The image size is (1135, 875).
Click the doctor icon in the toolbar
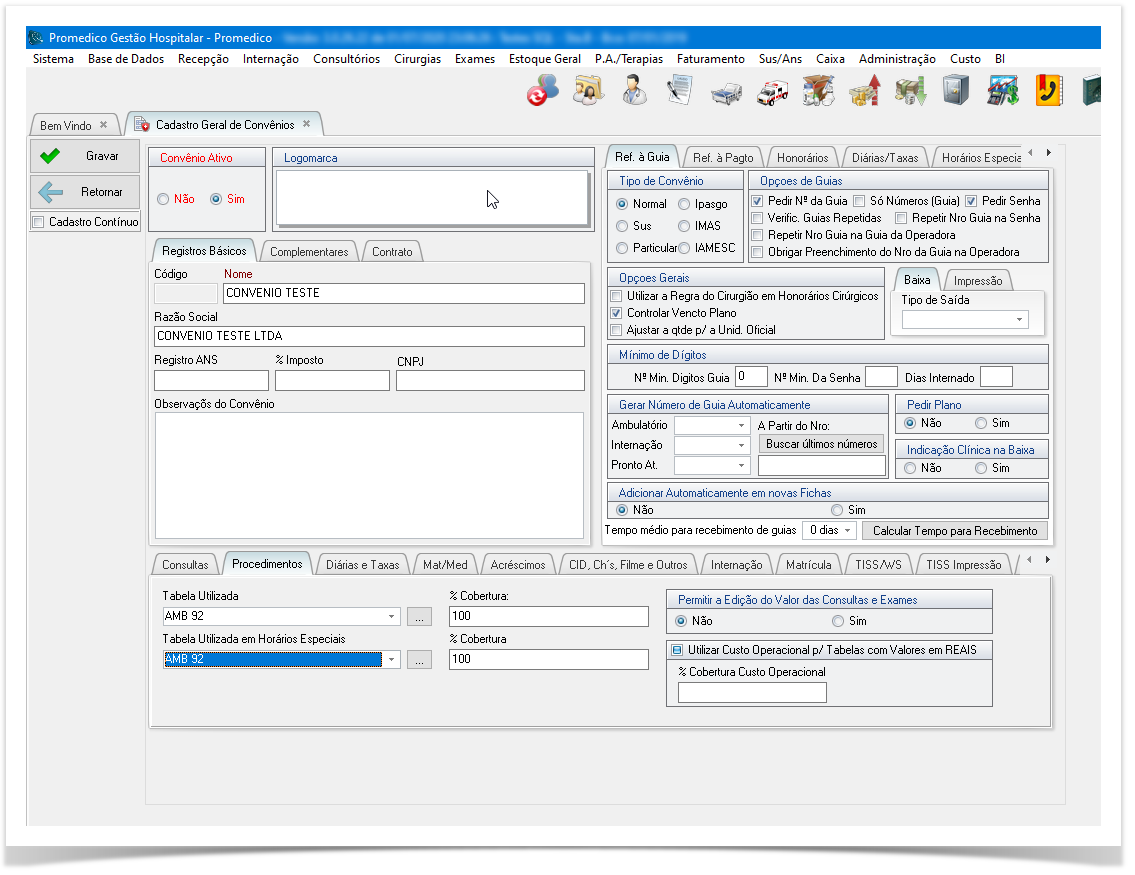pyautogui.click(x=633, y=91)
